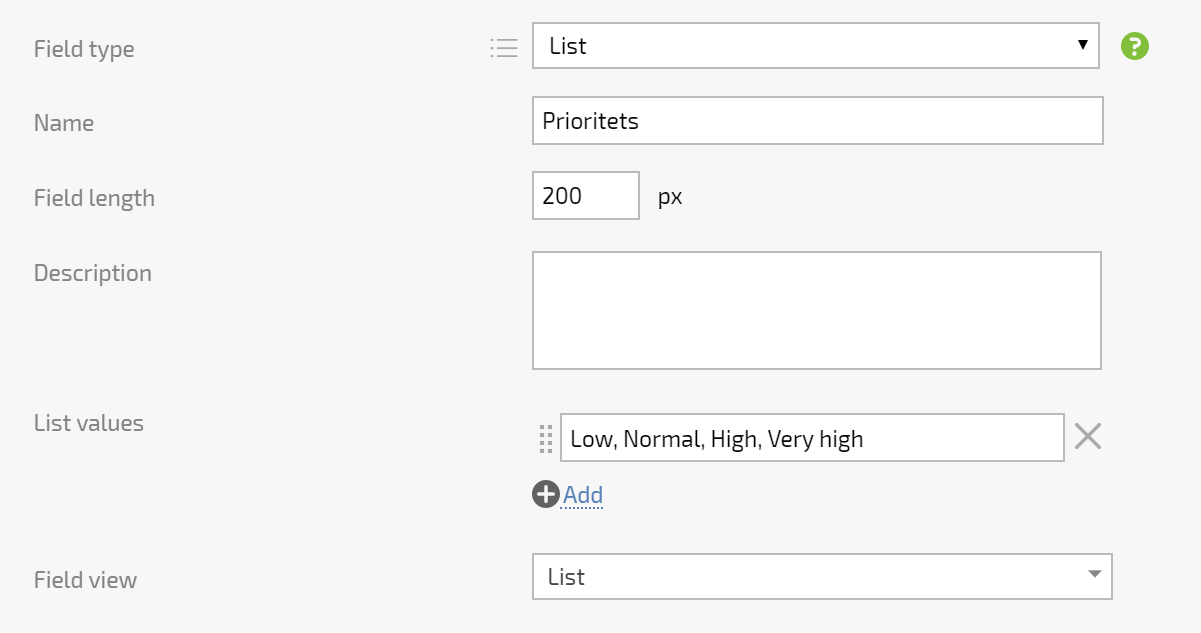
Task: Click the Field length box showing 200
Action: pos(585,196)
